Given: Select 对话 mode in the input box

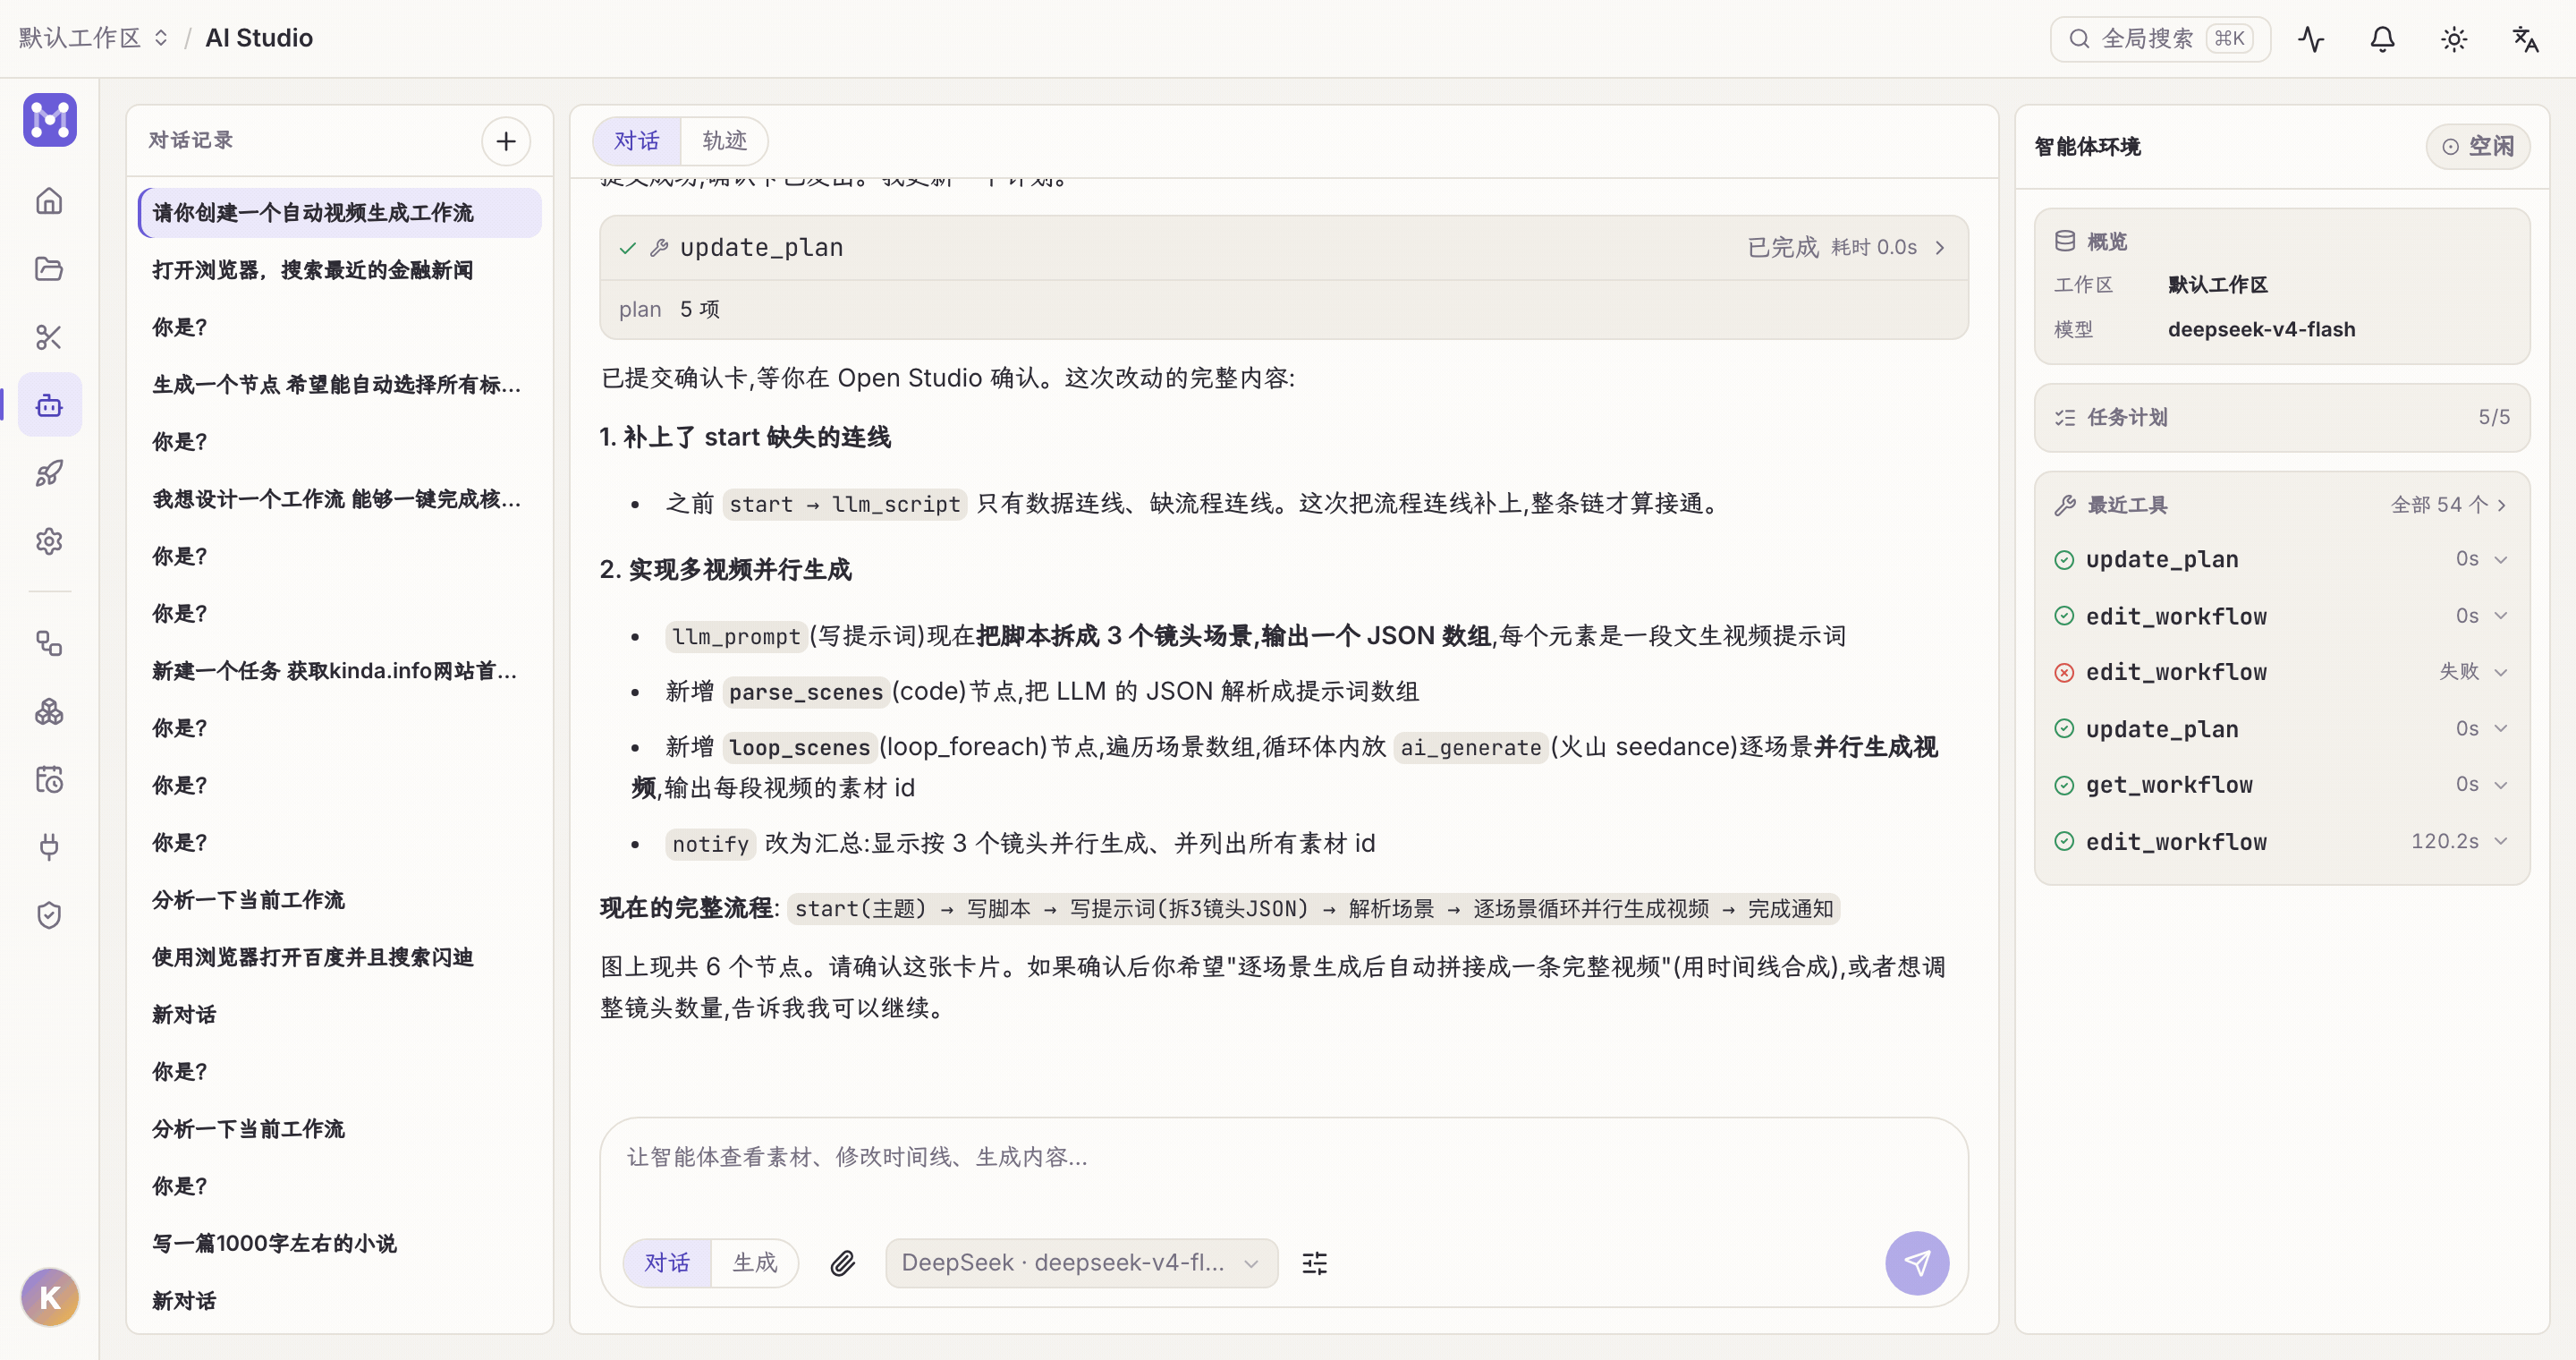Looking at the screenshot, I should (x=667, y=1263).
